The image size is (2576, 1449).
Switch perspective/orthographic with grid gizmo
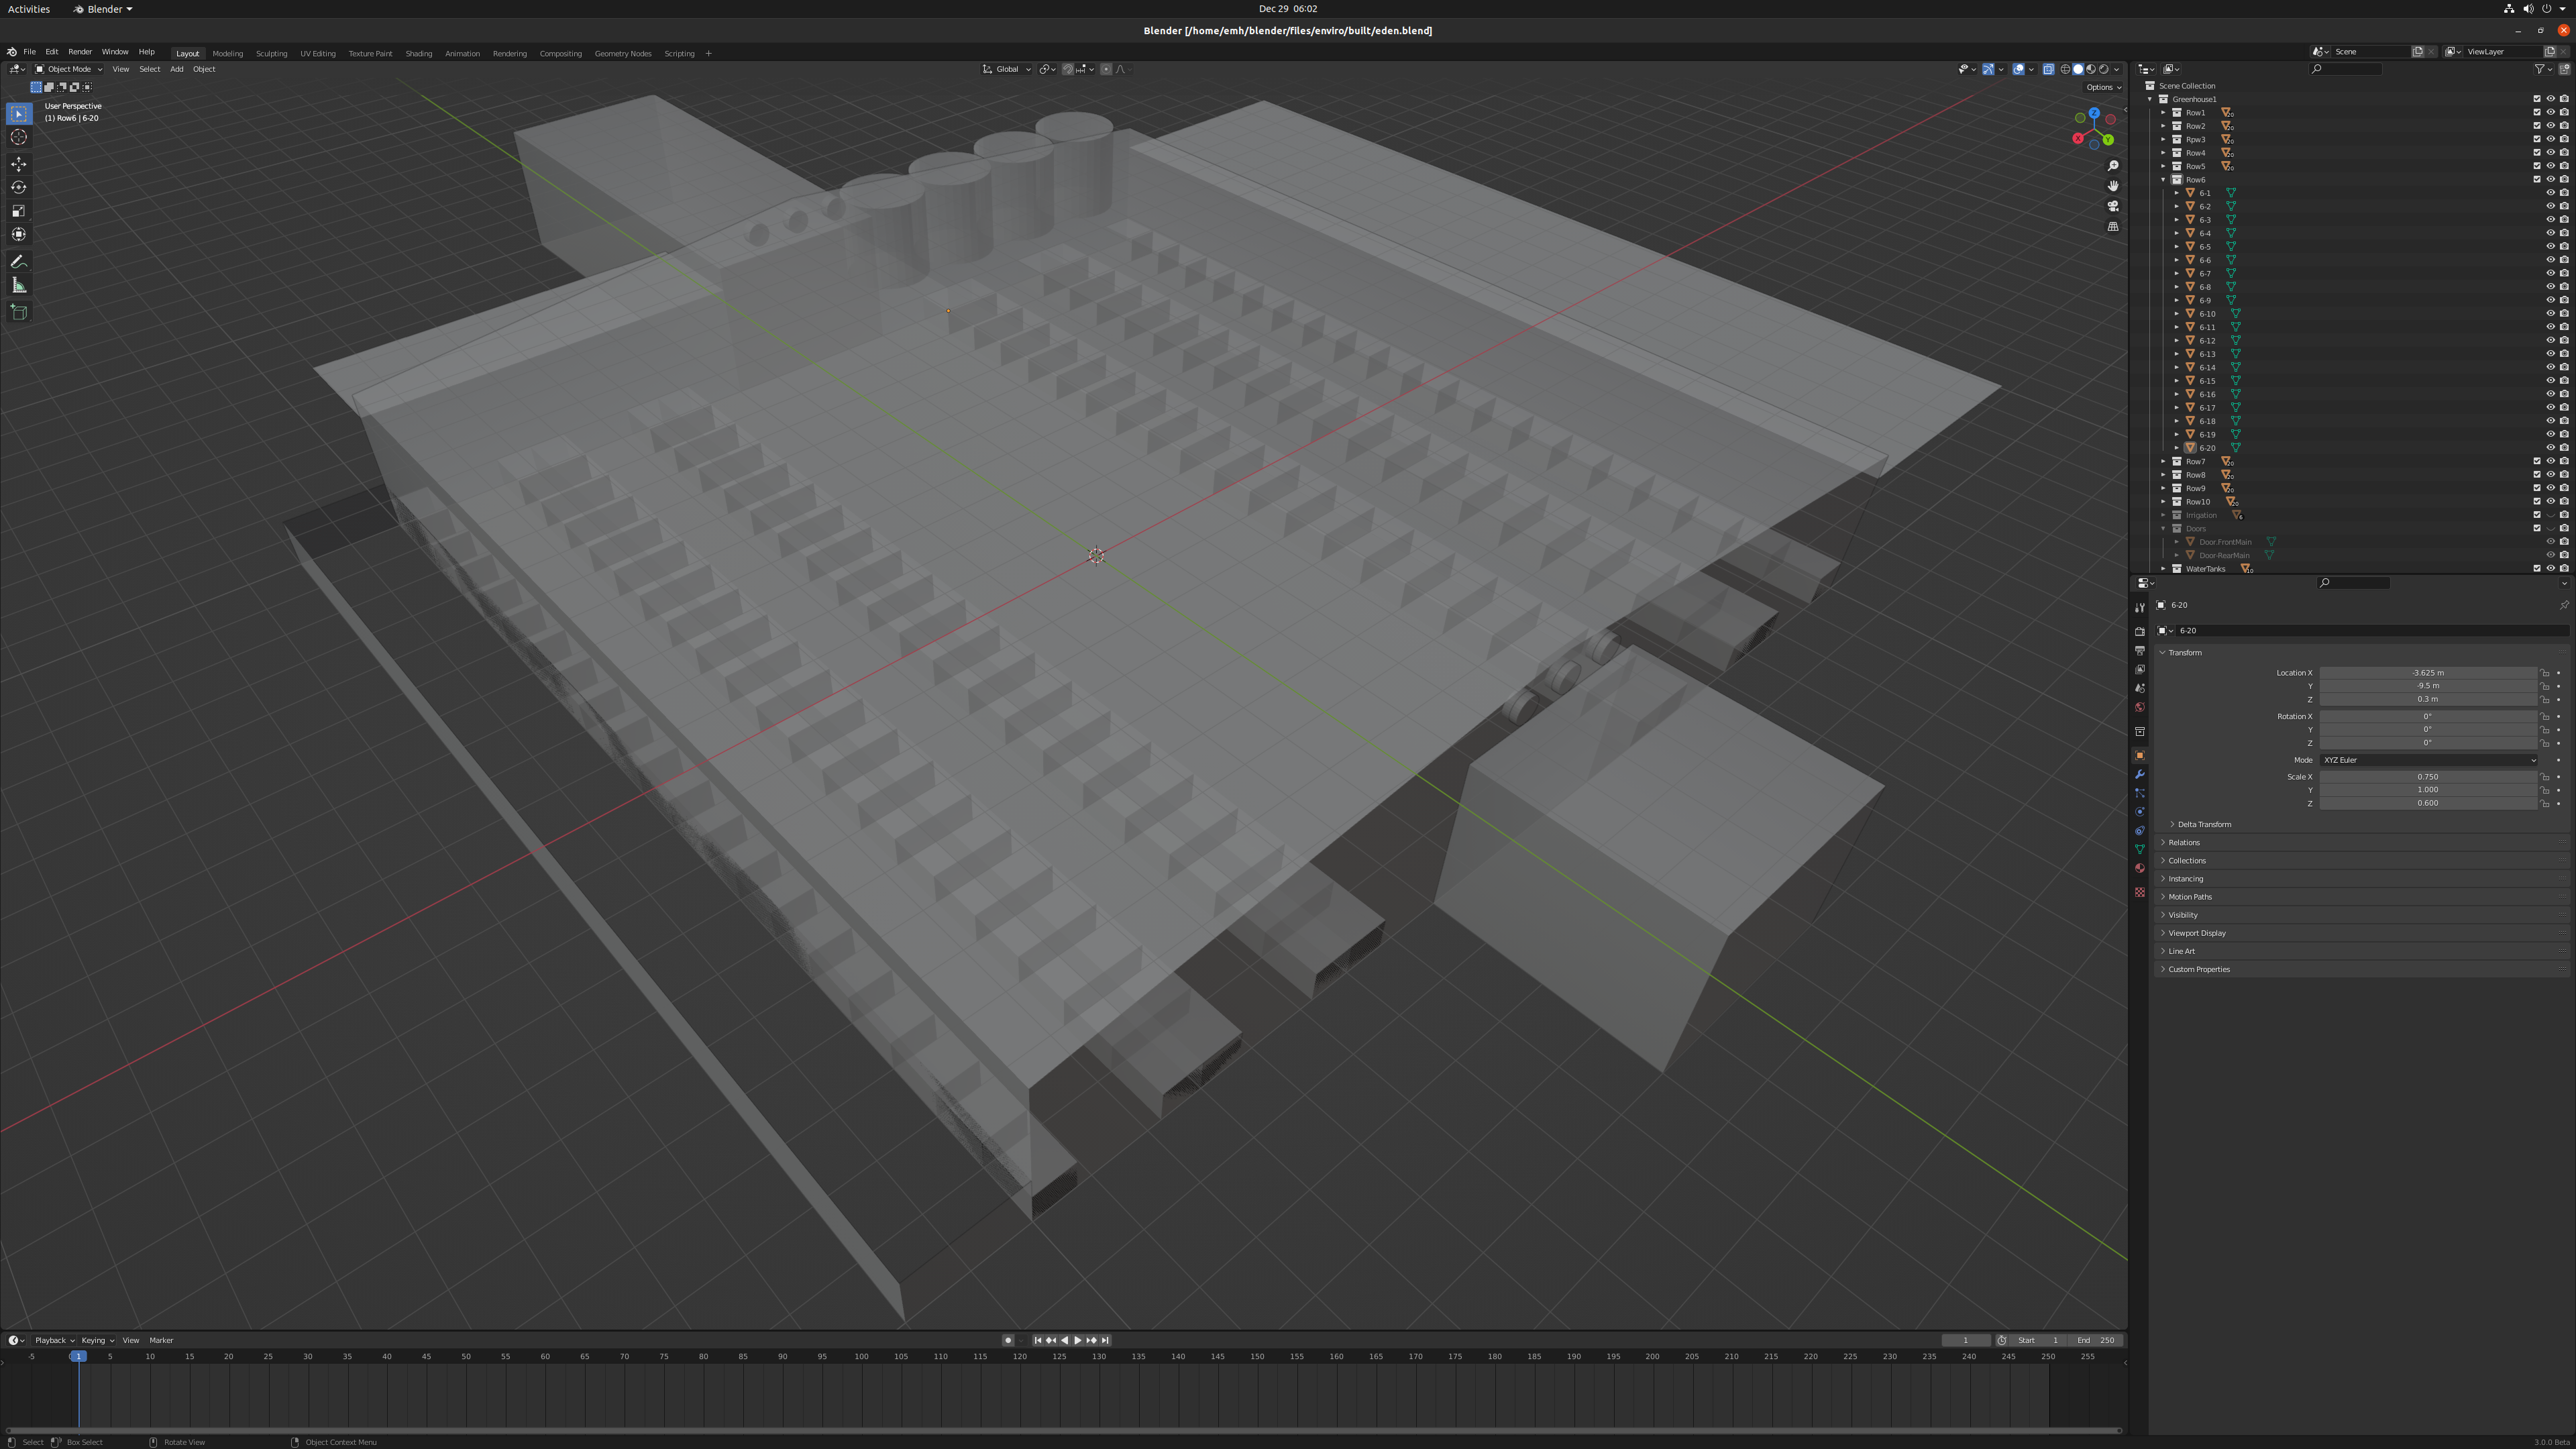[2113, 227]
